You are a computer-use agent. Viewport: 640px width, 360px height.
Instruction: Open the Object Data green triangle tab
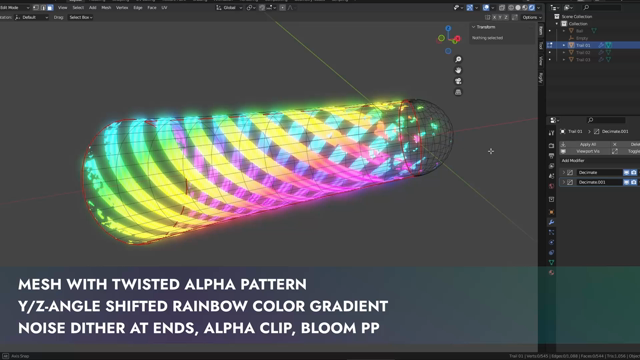(x=551, y=262)
